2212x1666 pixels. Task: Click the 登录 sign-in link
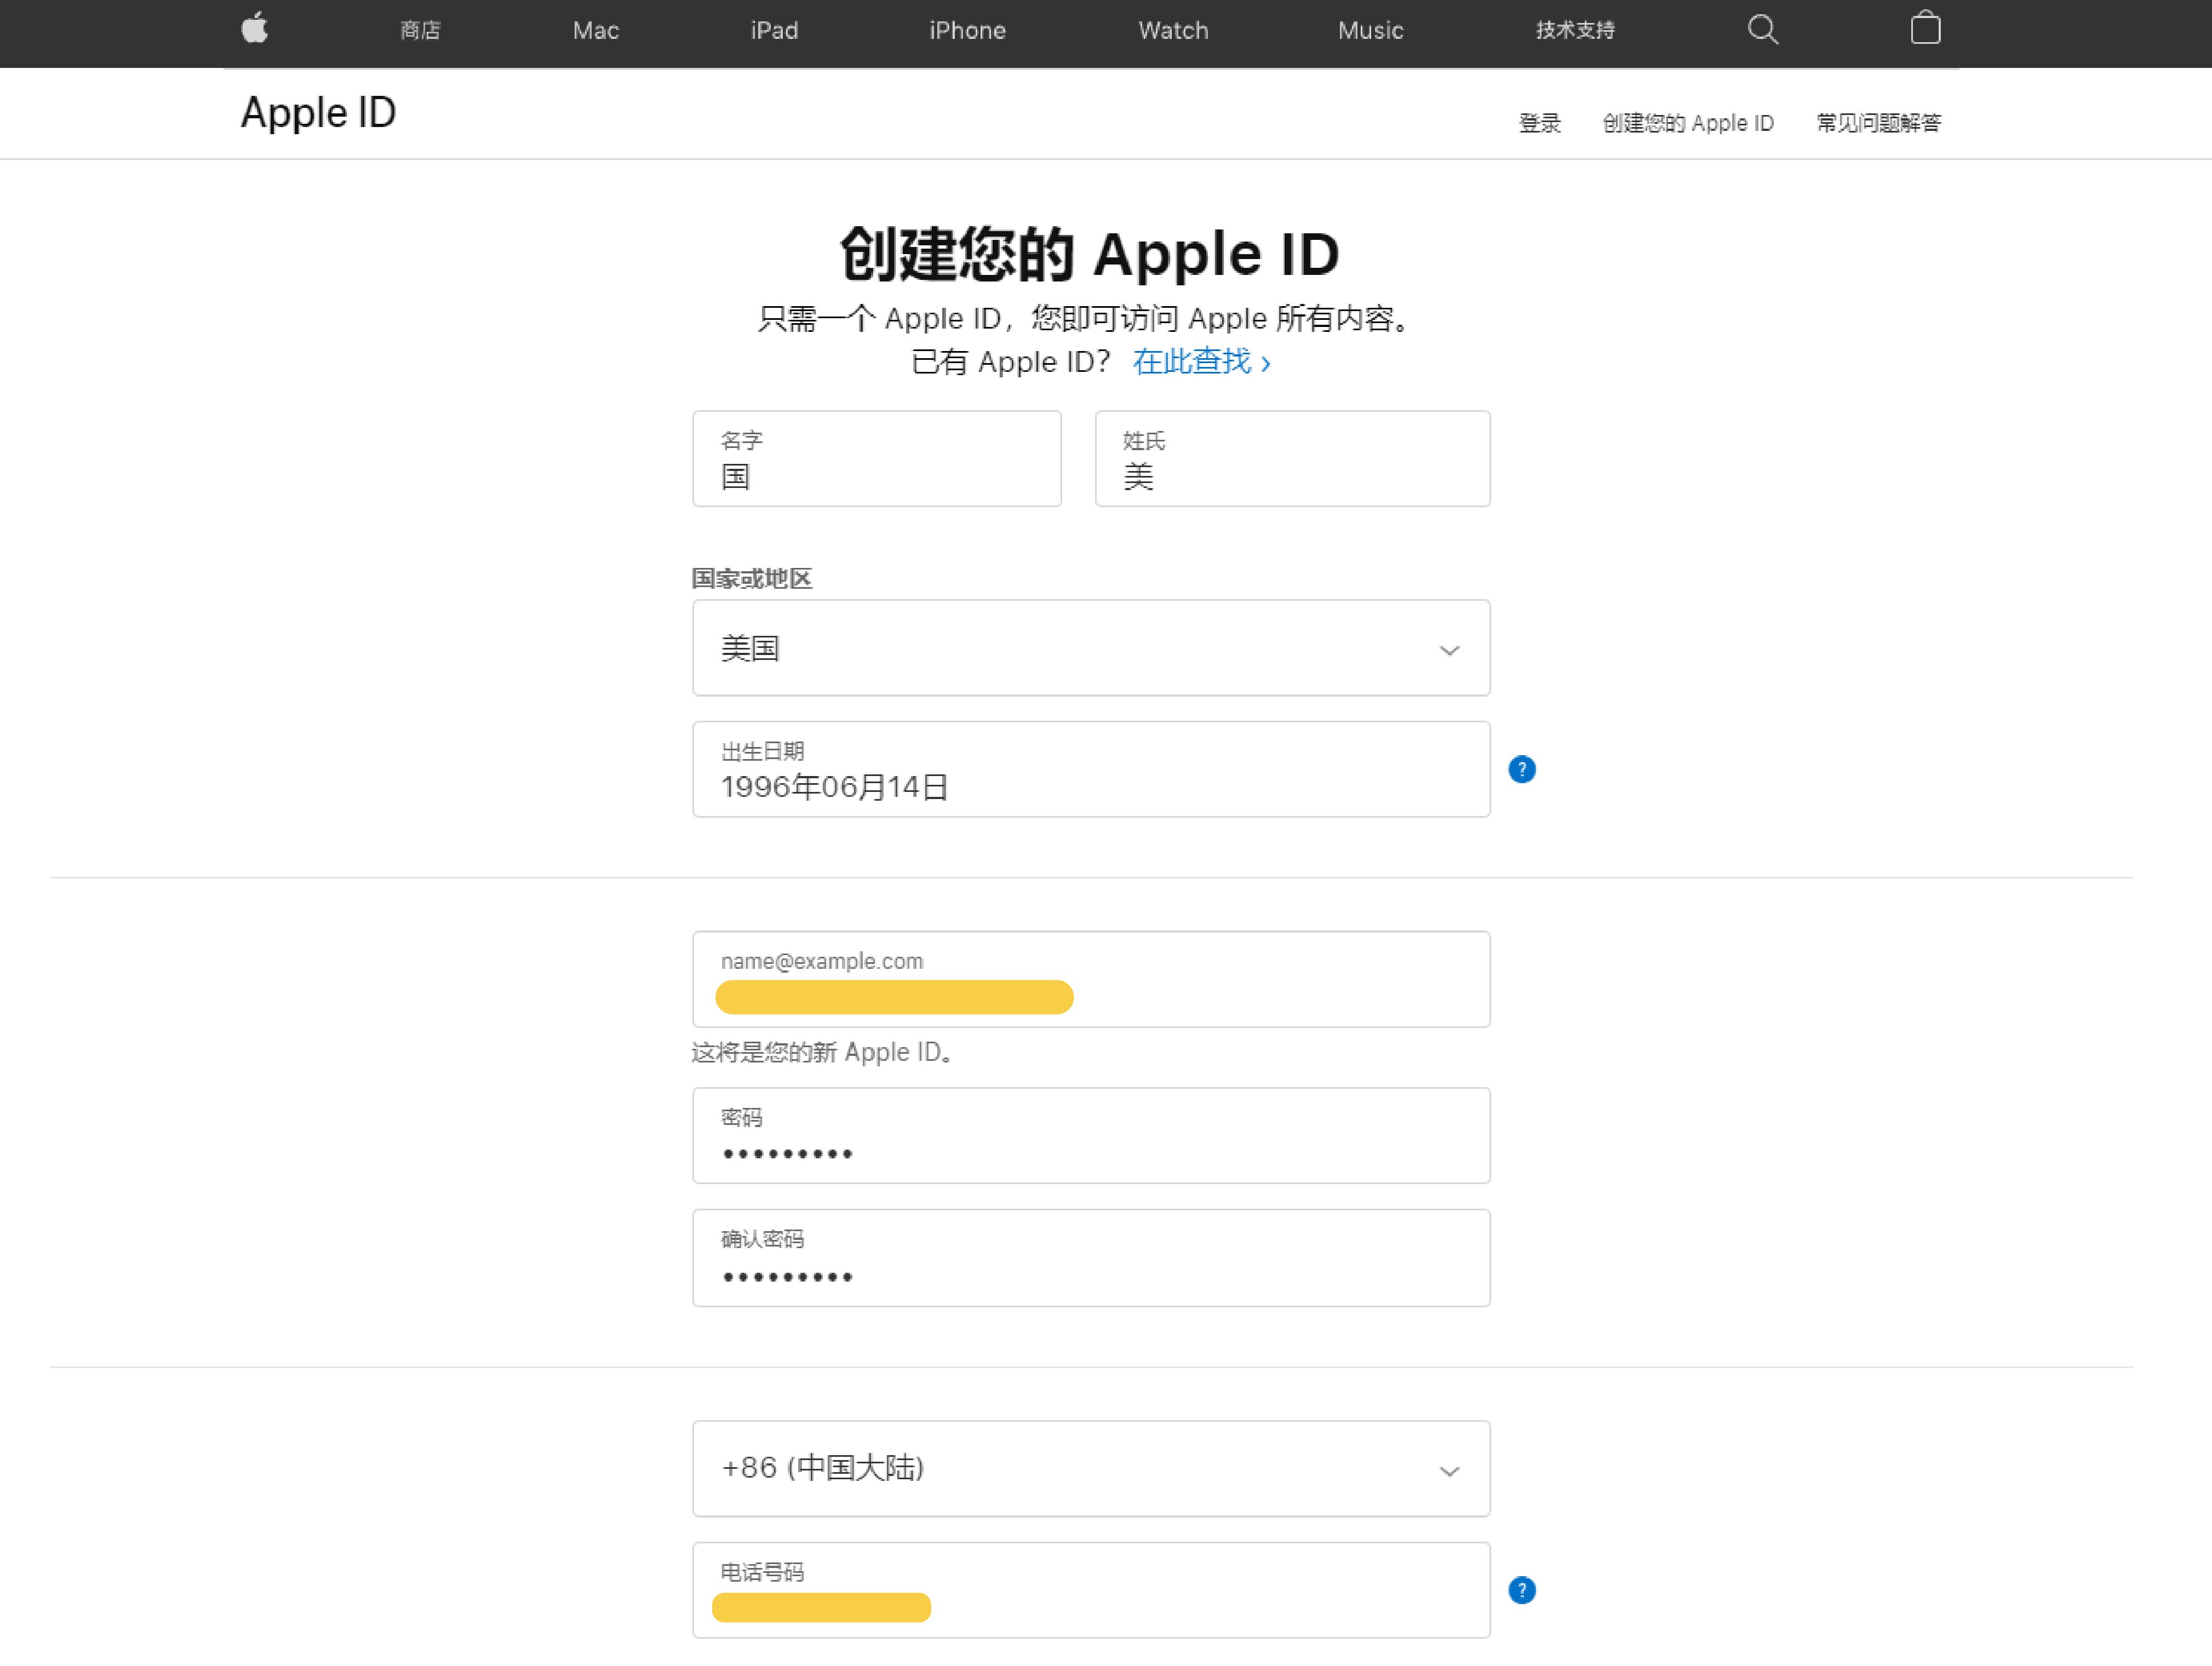point(1539,123)
